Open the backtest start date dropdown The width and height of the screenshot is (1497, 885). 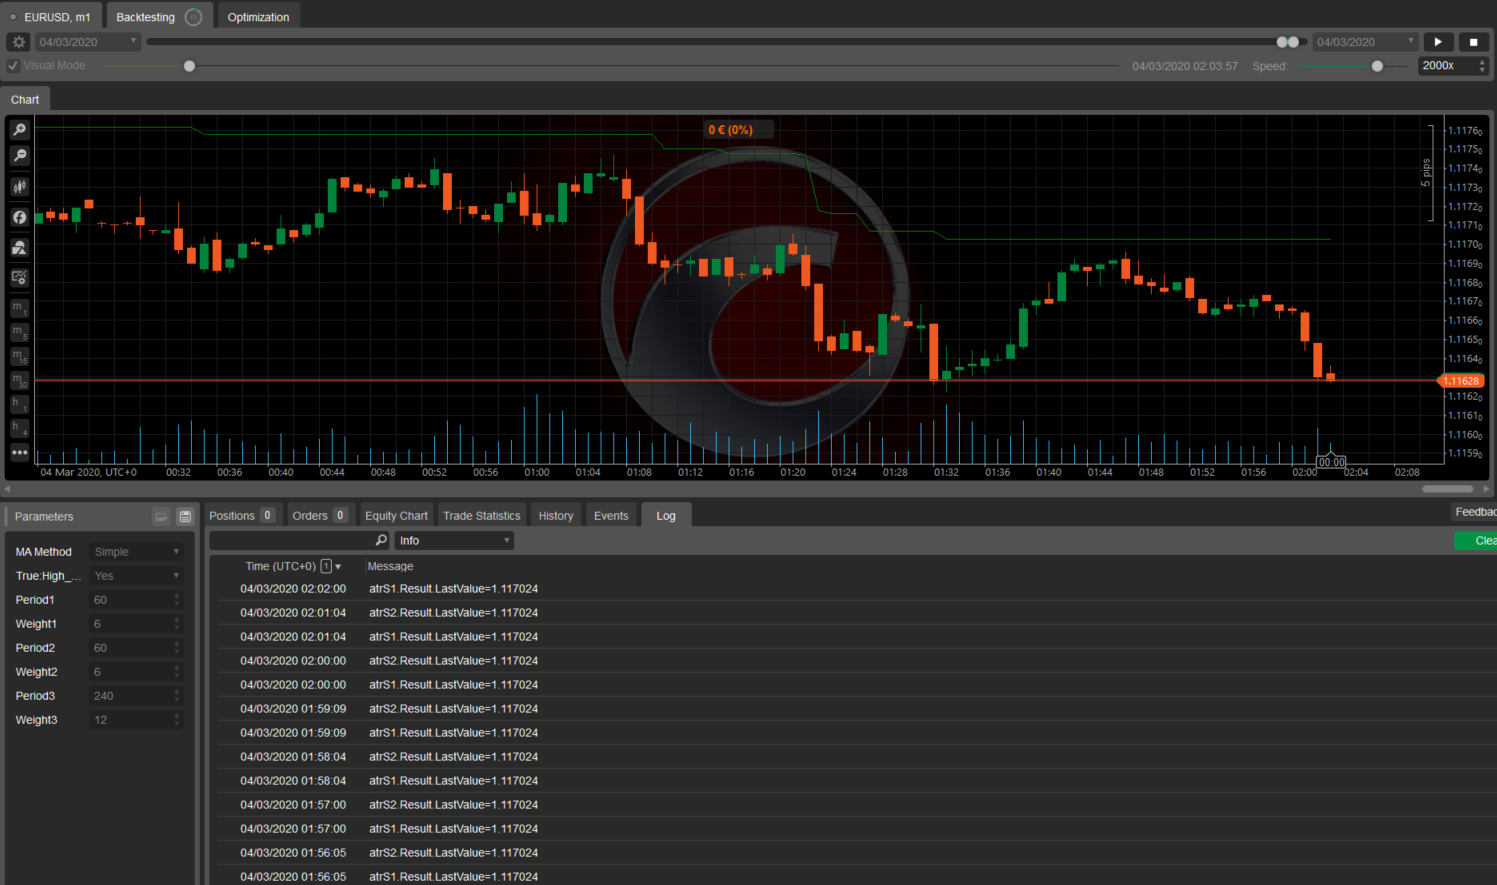[88, 42]
